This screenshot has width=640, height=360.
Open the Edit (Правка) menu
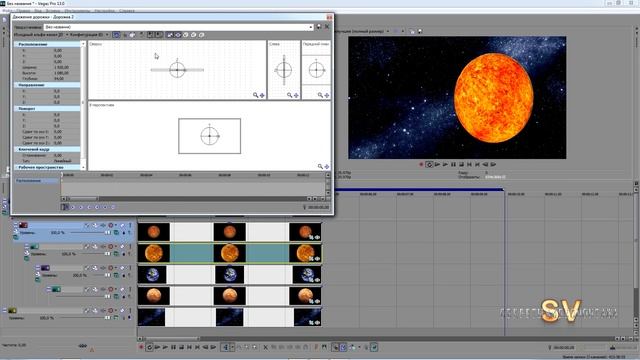[x=22, y=11]
